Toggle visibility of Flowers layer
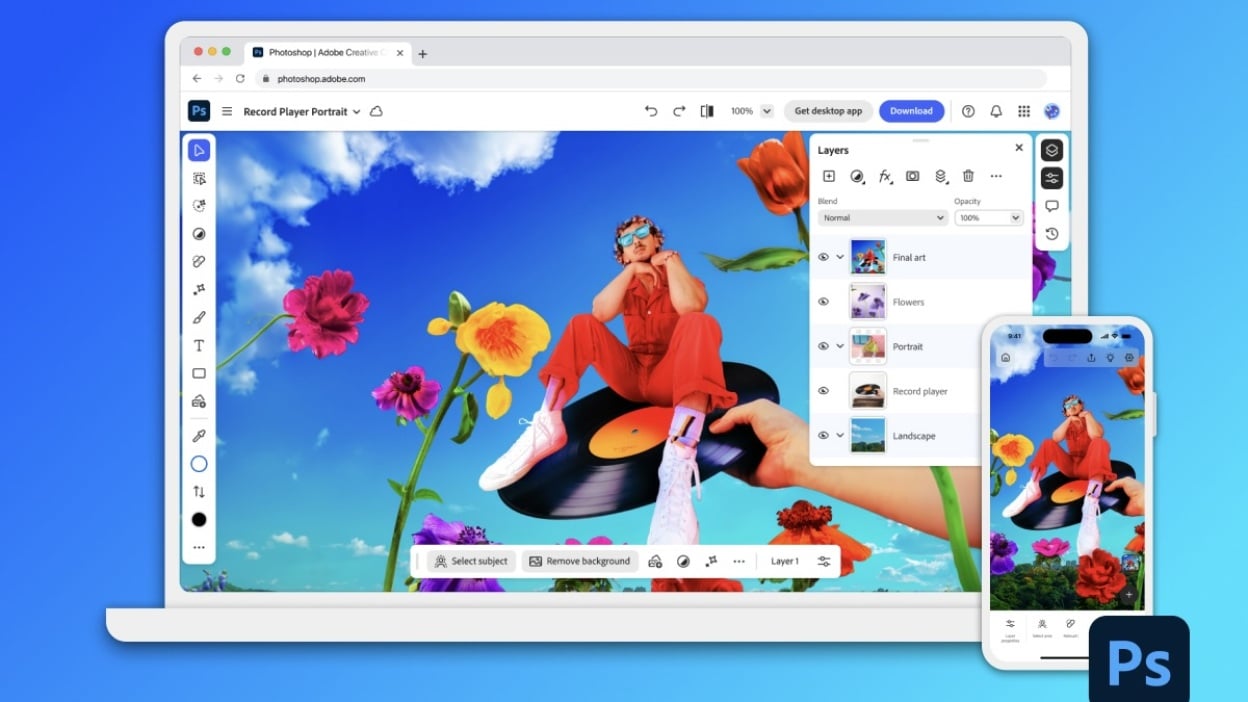The image size is (1248, 702). 824,302
